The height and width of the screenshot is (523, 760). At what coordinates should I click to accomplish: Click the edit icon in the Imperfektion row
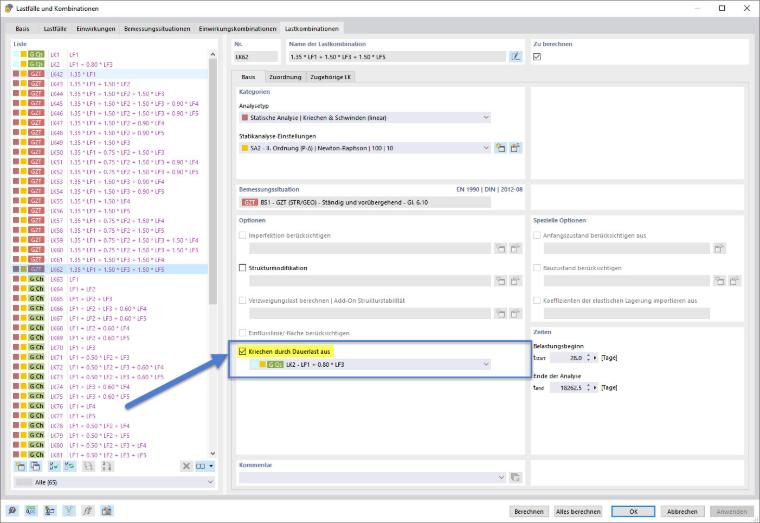click(x=515, y=249)
